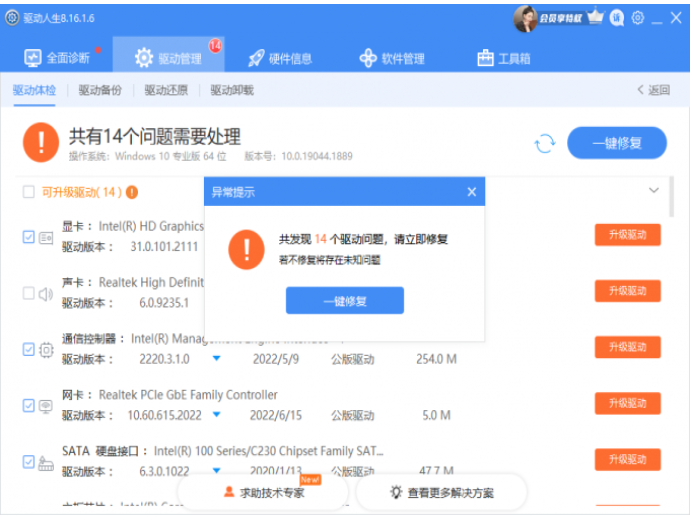The width and height of the screenshot is (693, 520).
Task: Close the 异常提示 dialog
Action: point(472,192)
